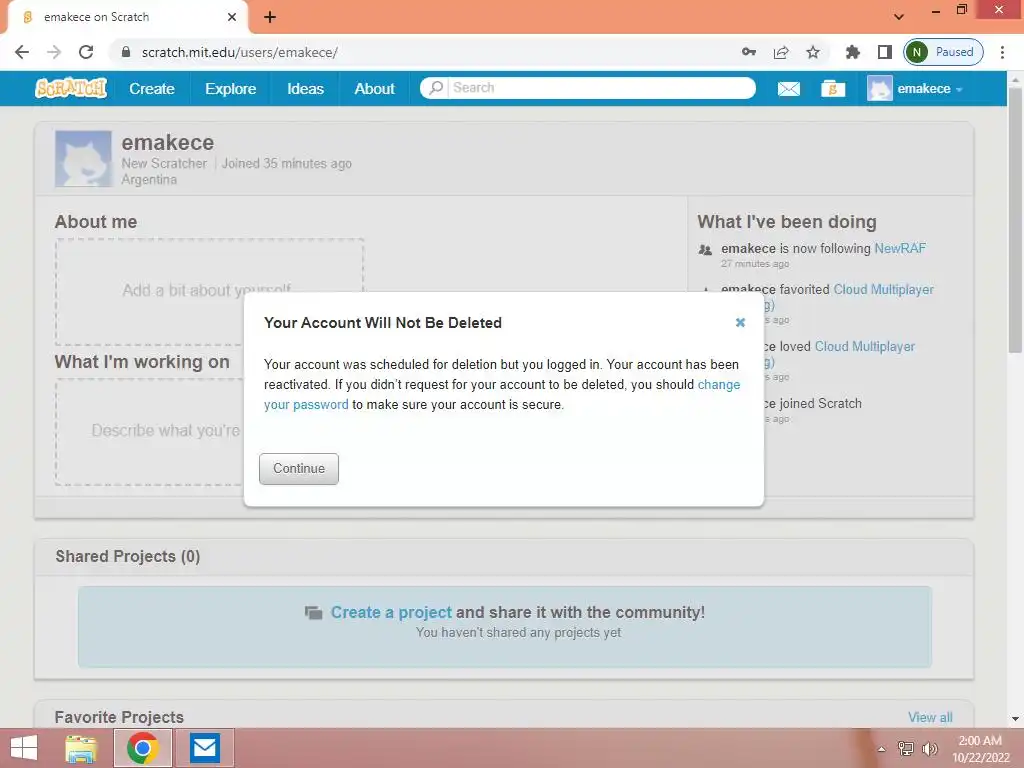This screenshot has width=1024, height=768.
Task: Open the Paused profile button
Action: tap(943, 52)
